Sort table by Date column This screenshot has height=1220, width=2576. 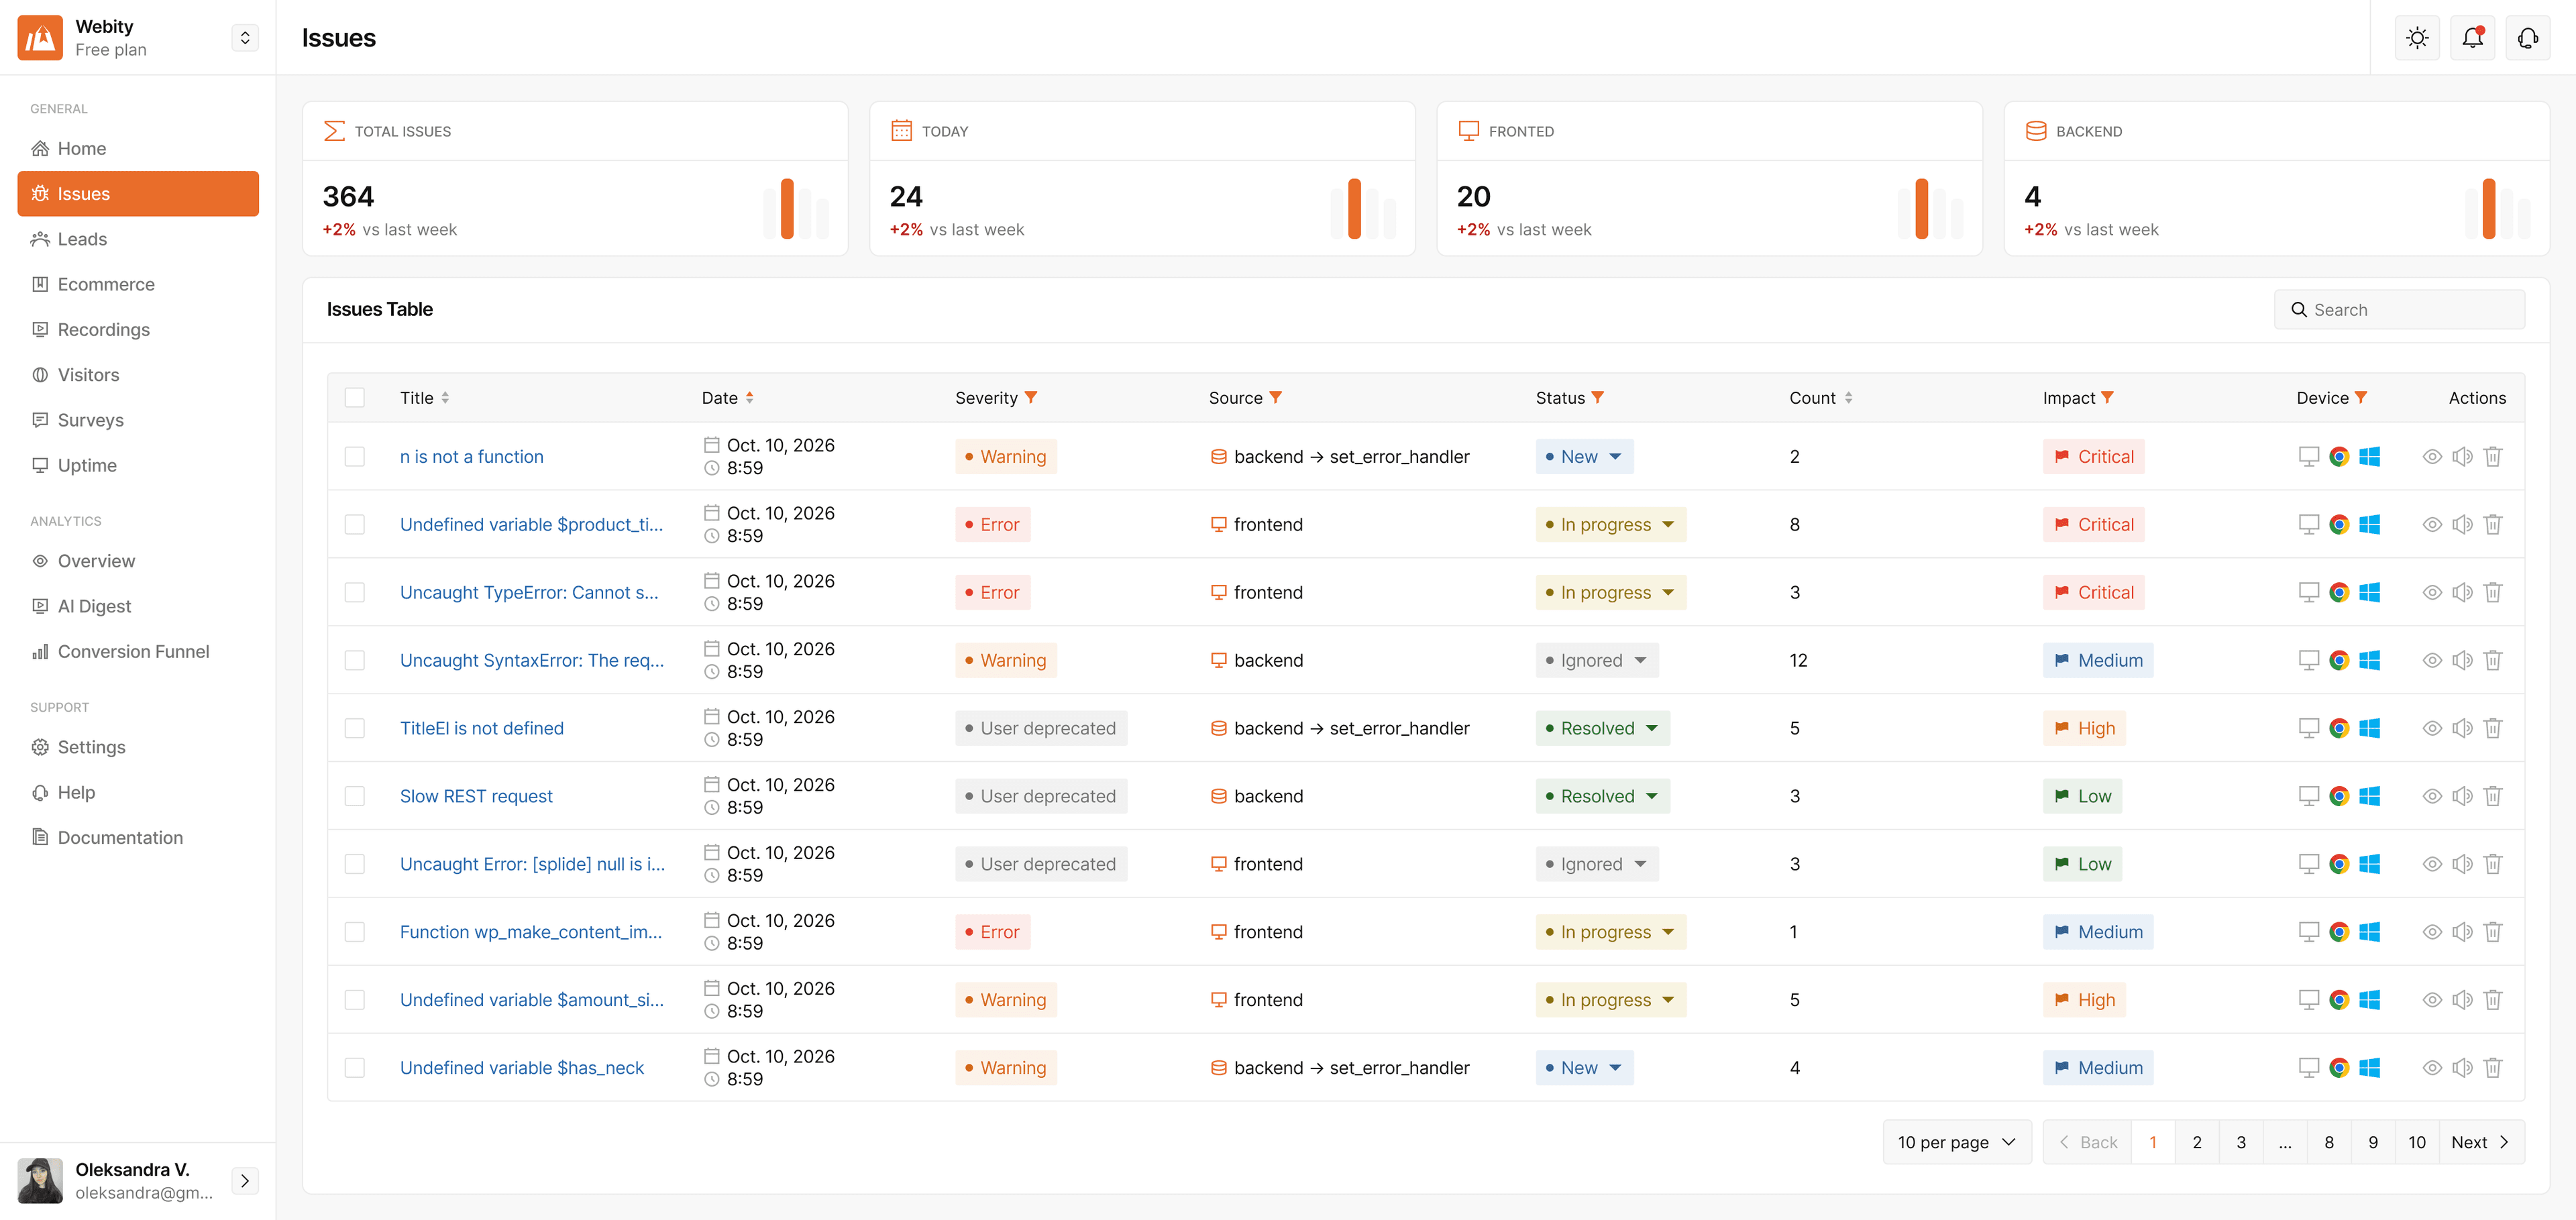749,398
